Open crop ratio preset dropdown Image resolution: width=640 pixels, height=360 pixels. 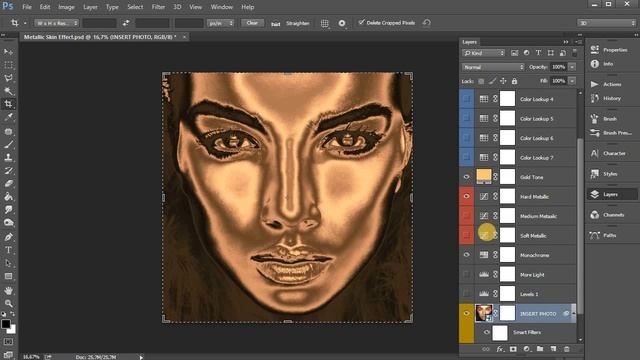pos(56,23)
